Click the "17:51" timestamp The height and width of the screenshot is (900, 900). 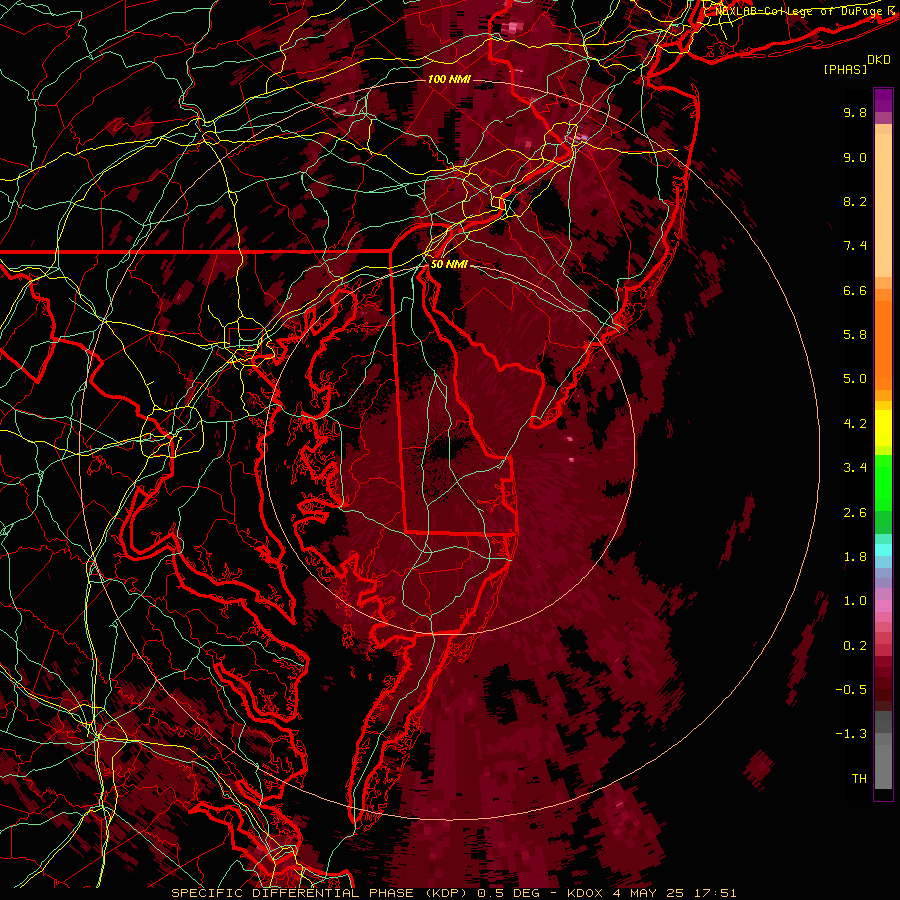click(715, 893)
